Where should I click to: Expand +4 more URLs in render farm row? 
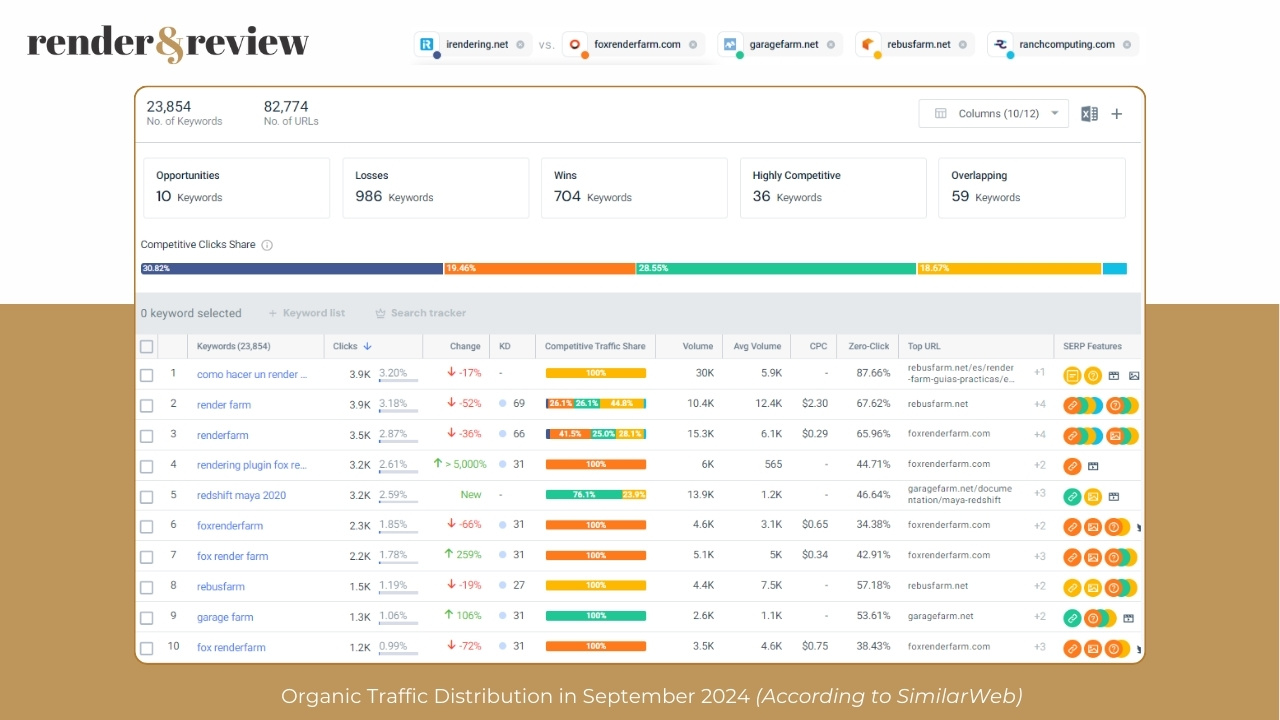pos(1039,404)
